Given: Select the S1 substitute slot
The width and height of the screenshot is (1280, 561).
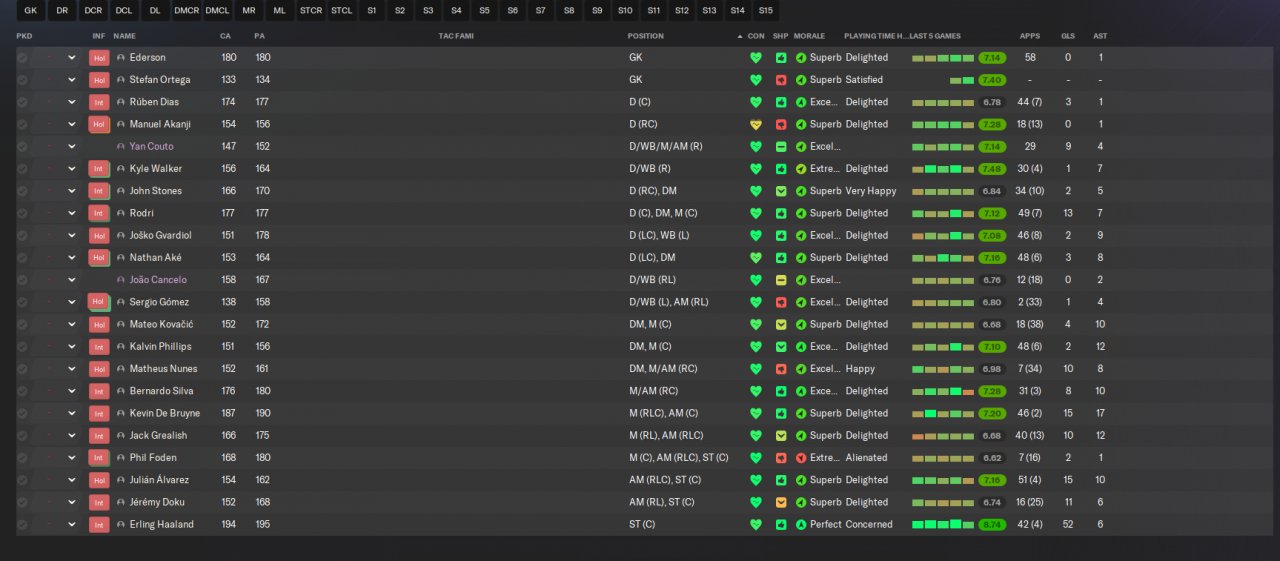Looking at the screenshot, I should (x=372, y=11).
